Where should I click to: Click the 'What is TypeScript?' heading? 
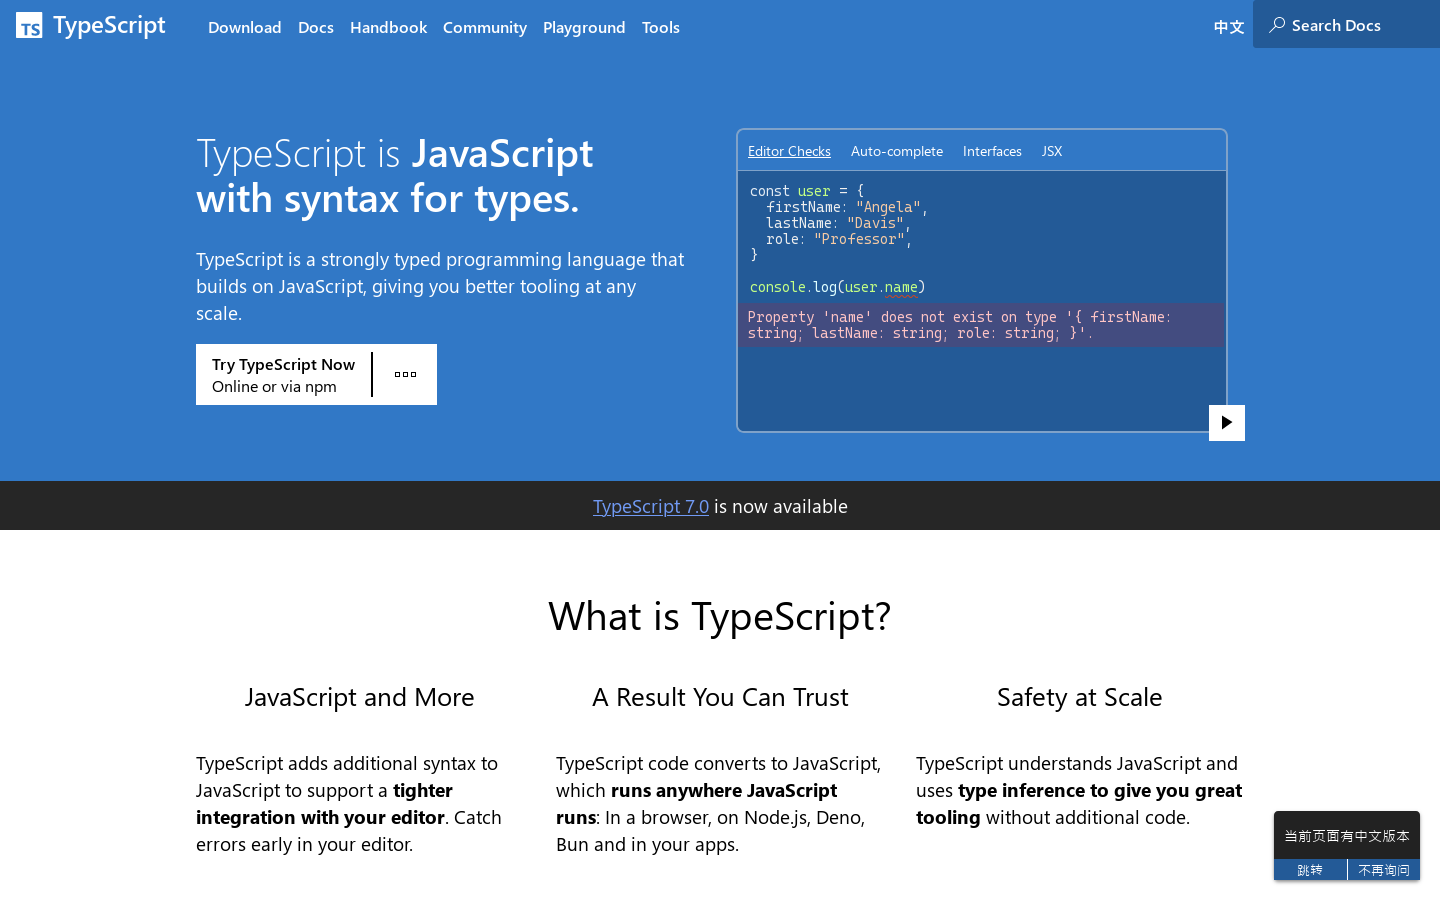(720, 616)
